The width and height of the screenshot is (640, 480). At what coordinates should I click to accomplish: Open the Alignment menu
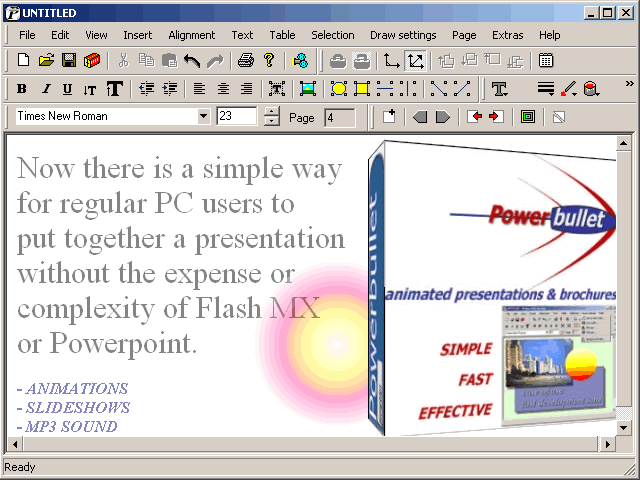(191, 35)
